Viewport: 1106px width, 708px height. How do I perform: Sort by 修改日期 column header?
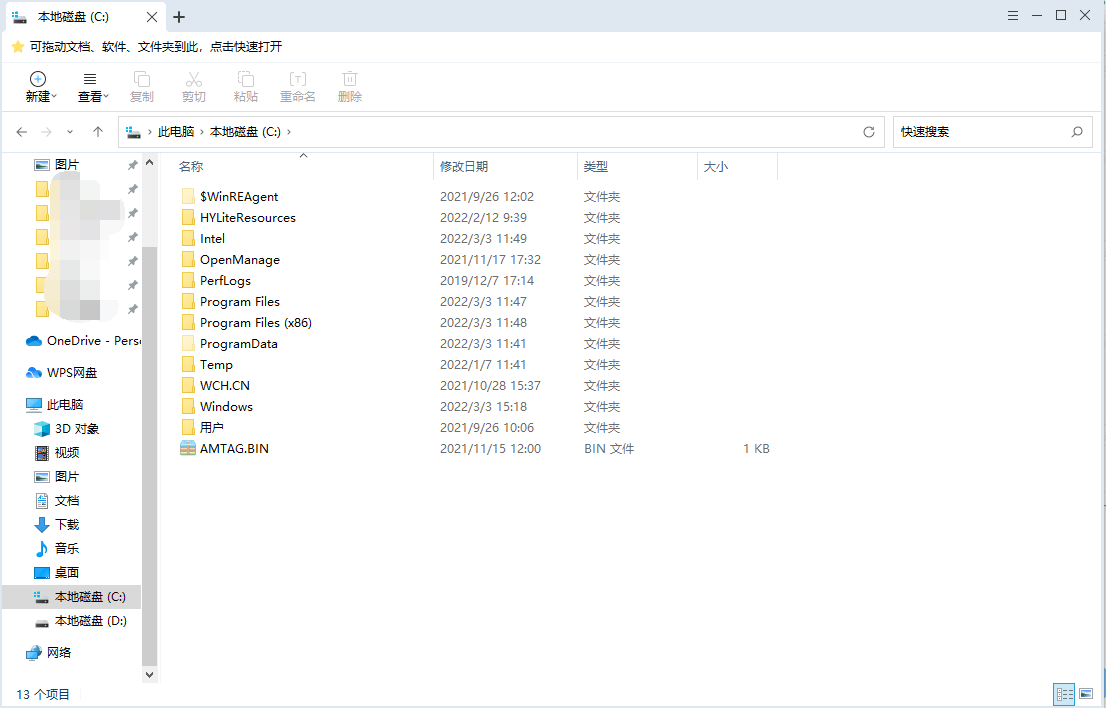(x=464, y=167)
